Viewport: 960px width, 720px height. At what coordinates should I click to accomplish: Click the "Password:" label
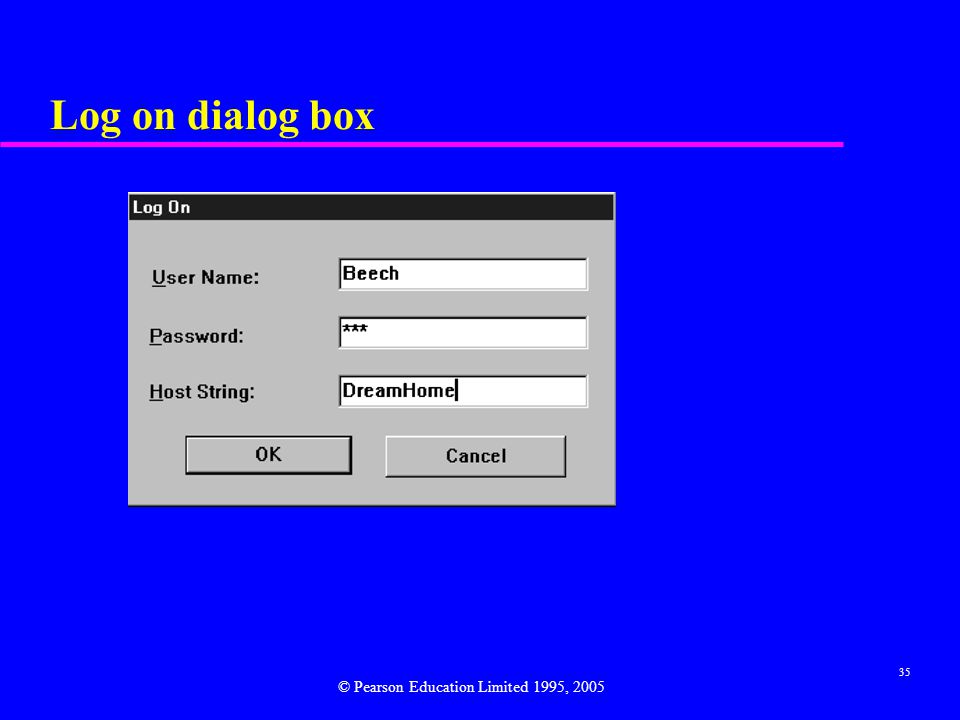point(197,336)
